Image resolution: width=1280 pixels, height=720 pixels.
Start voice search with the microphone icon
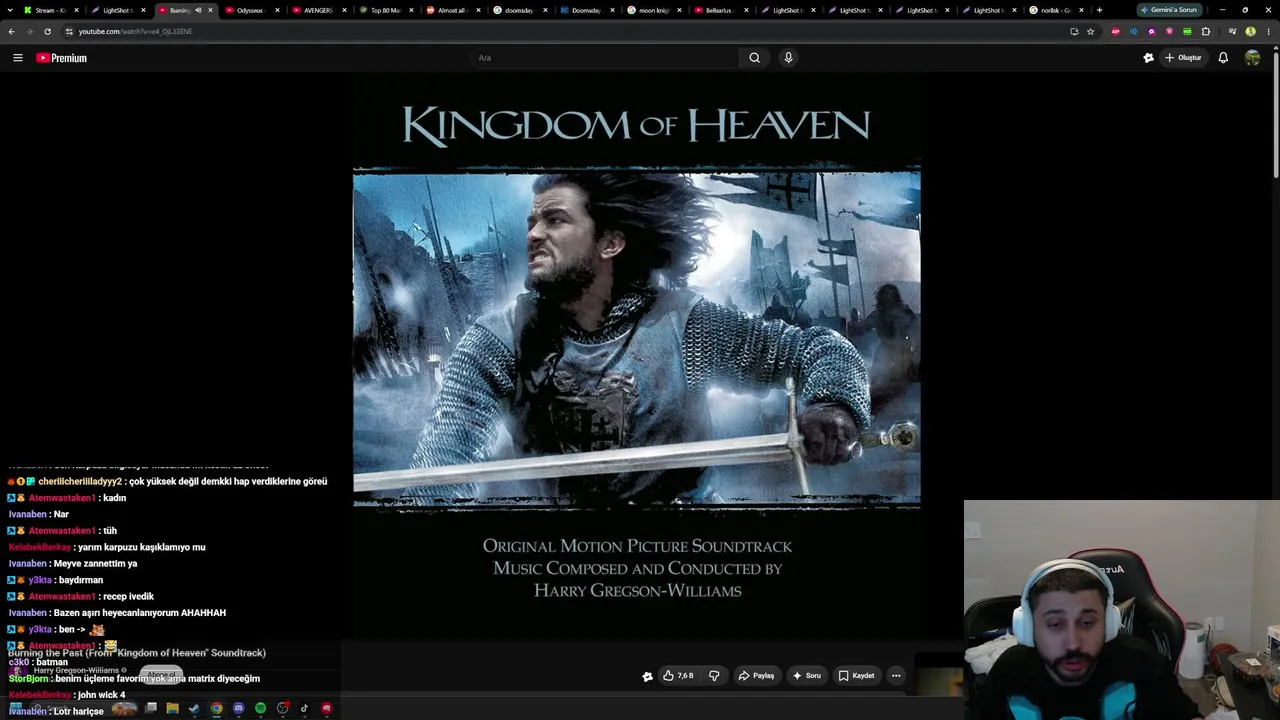tap(788, 58)
